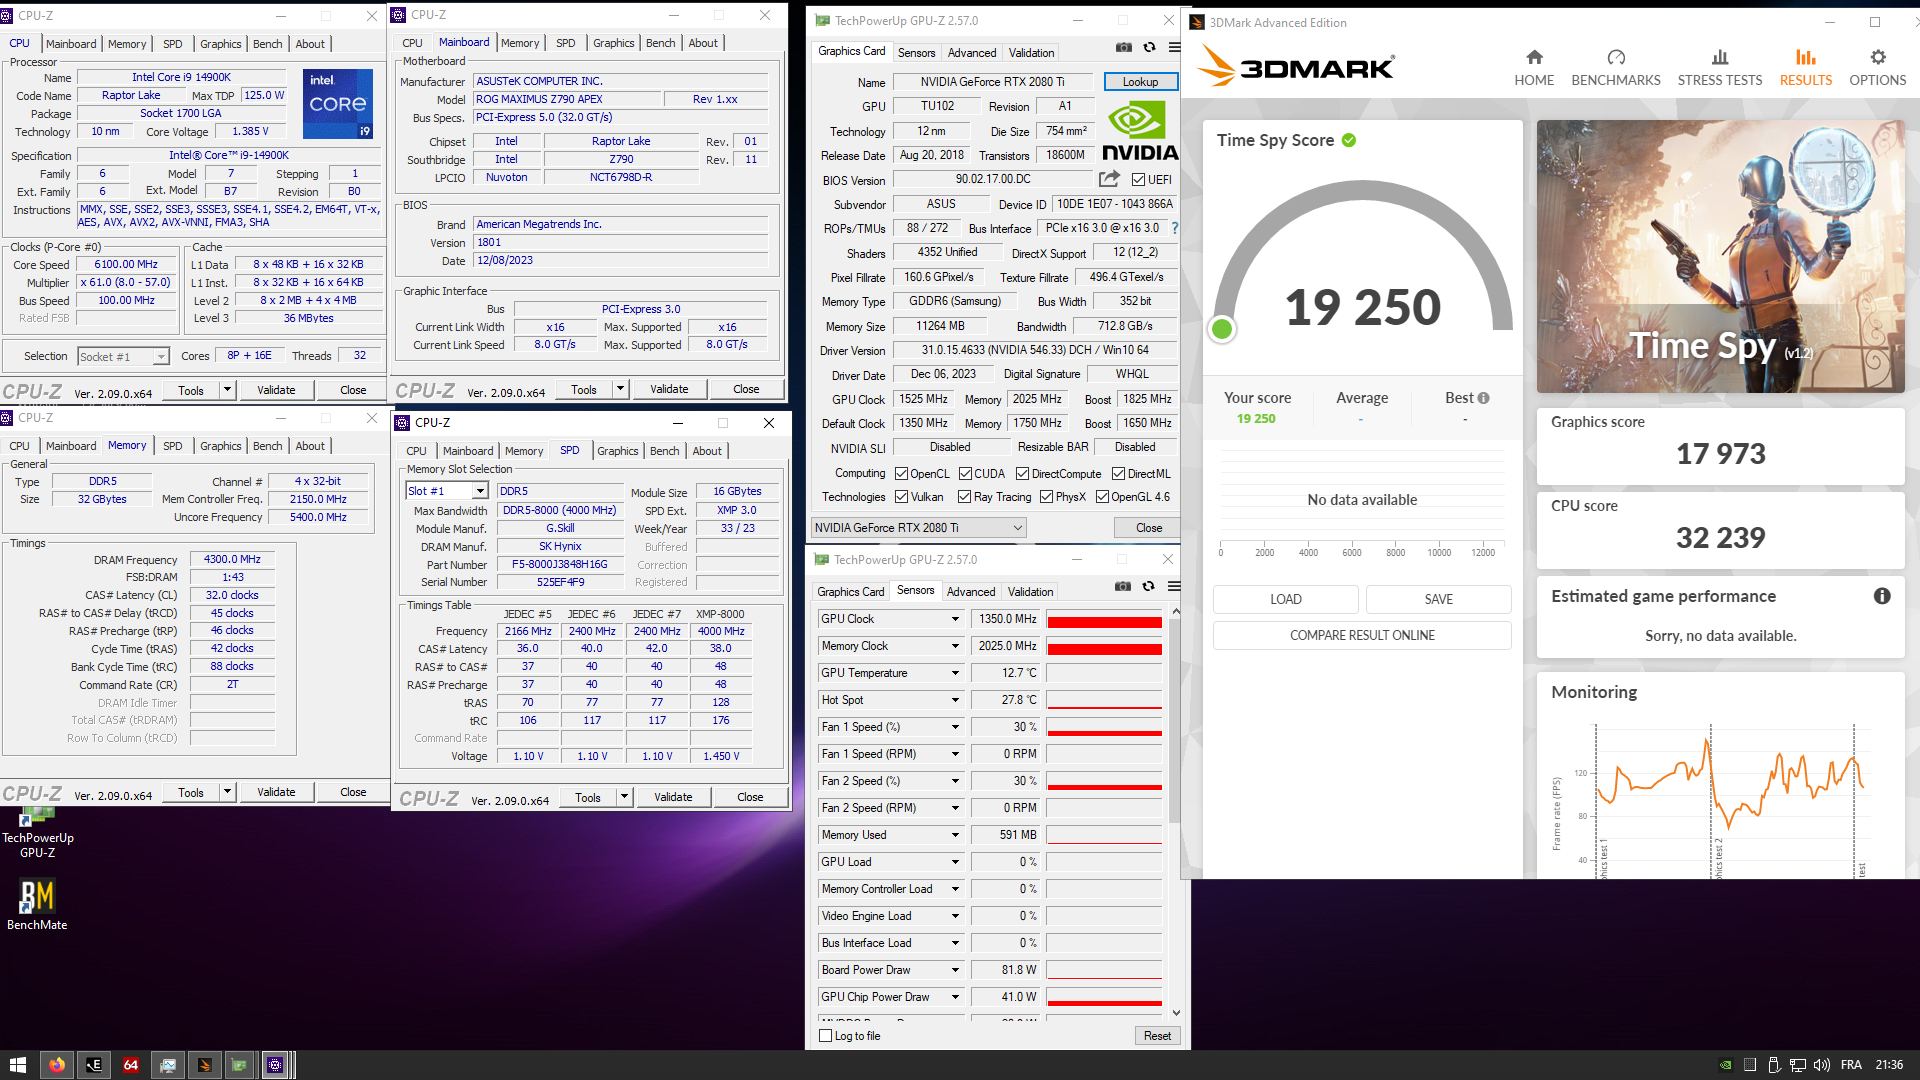Refresh the GPU-Z Sensors window
This screenshot has width=1920, height=1080.
click(1149, 586)
